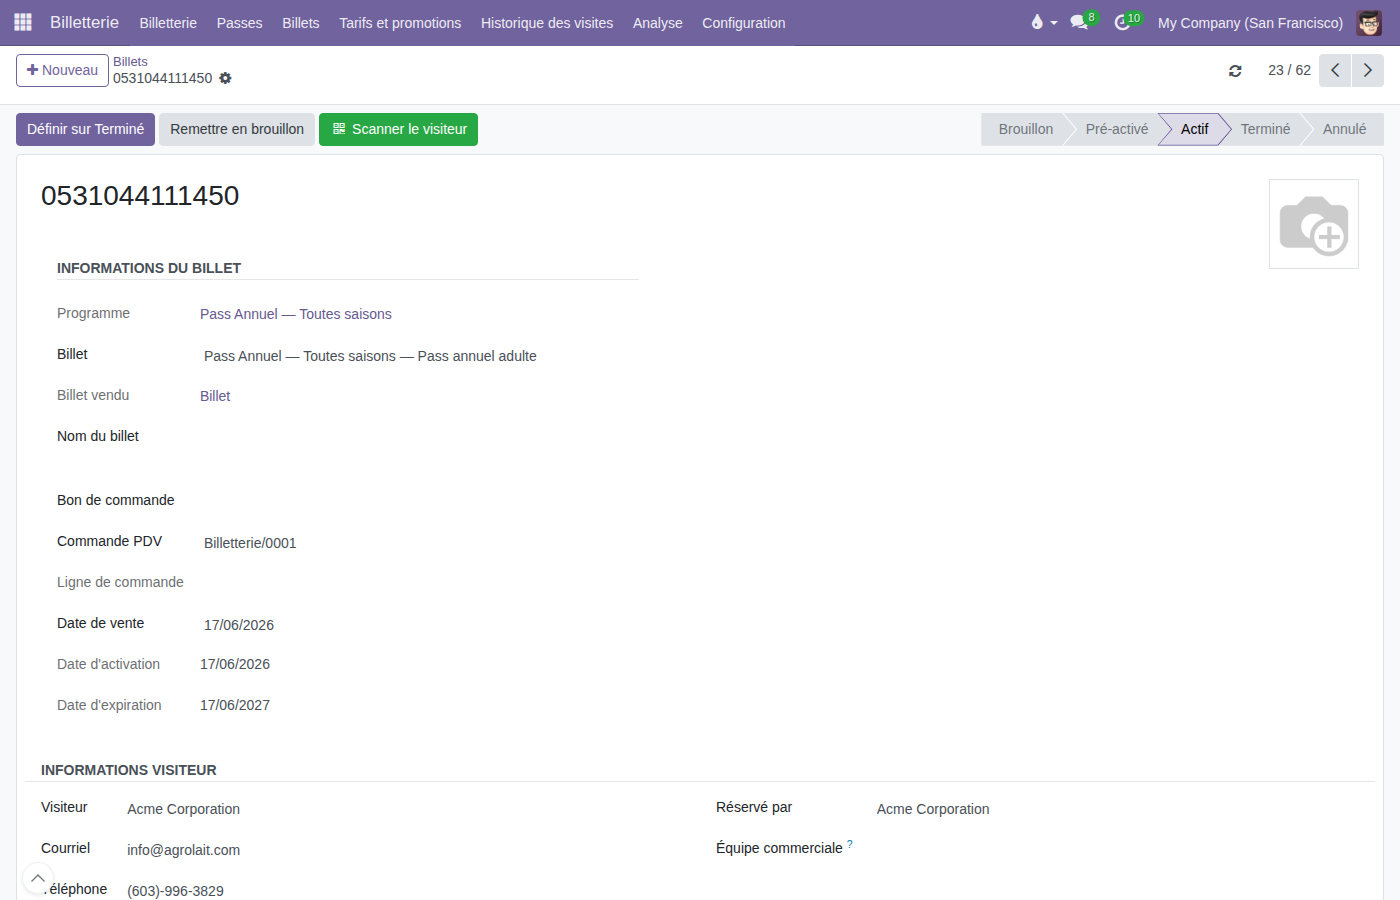Open the Passes dropdown menu
This screenshot has width=1400, height=900.
click(239, 22)
